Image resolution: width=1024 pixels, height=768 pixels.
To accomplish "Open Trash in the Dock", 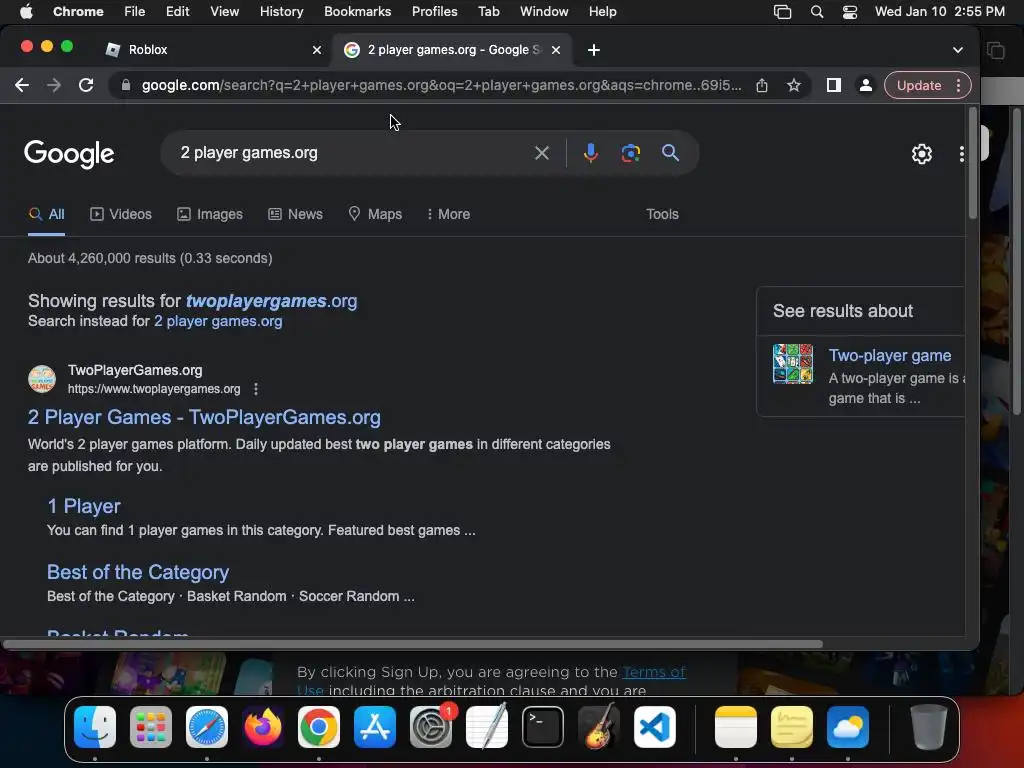I will (929, 727).
